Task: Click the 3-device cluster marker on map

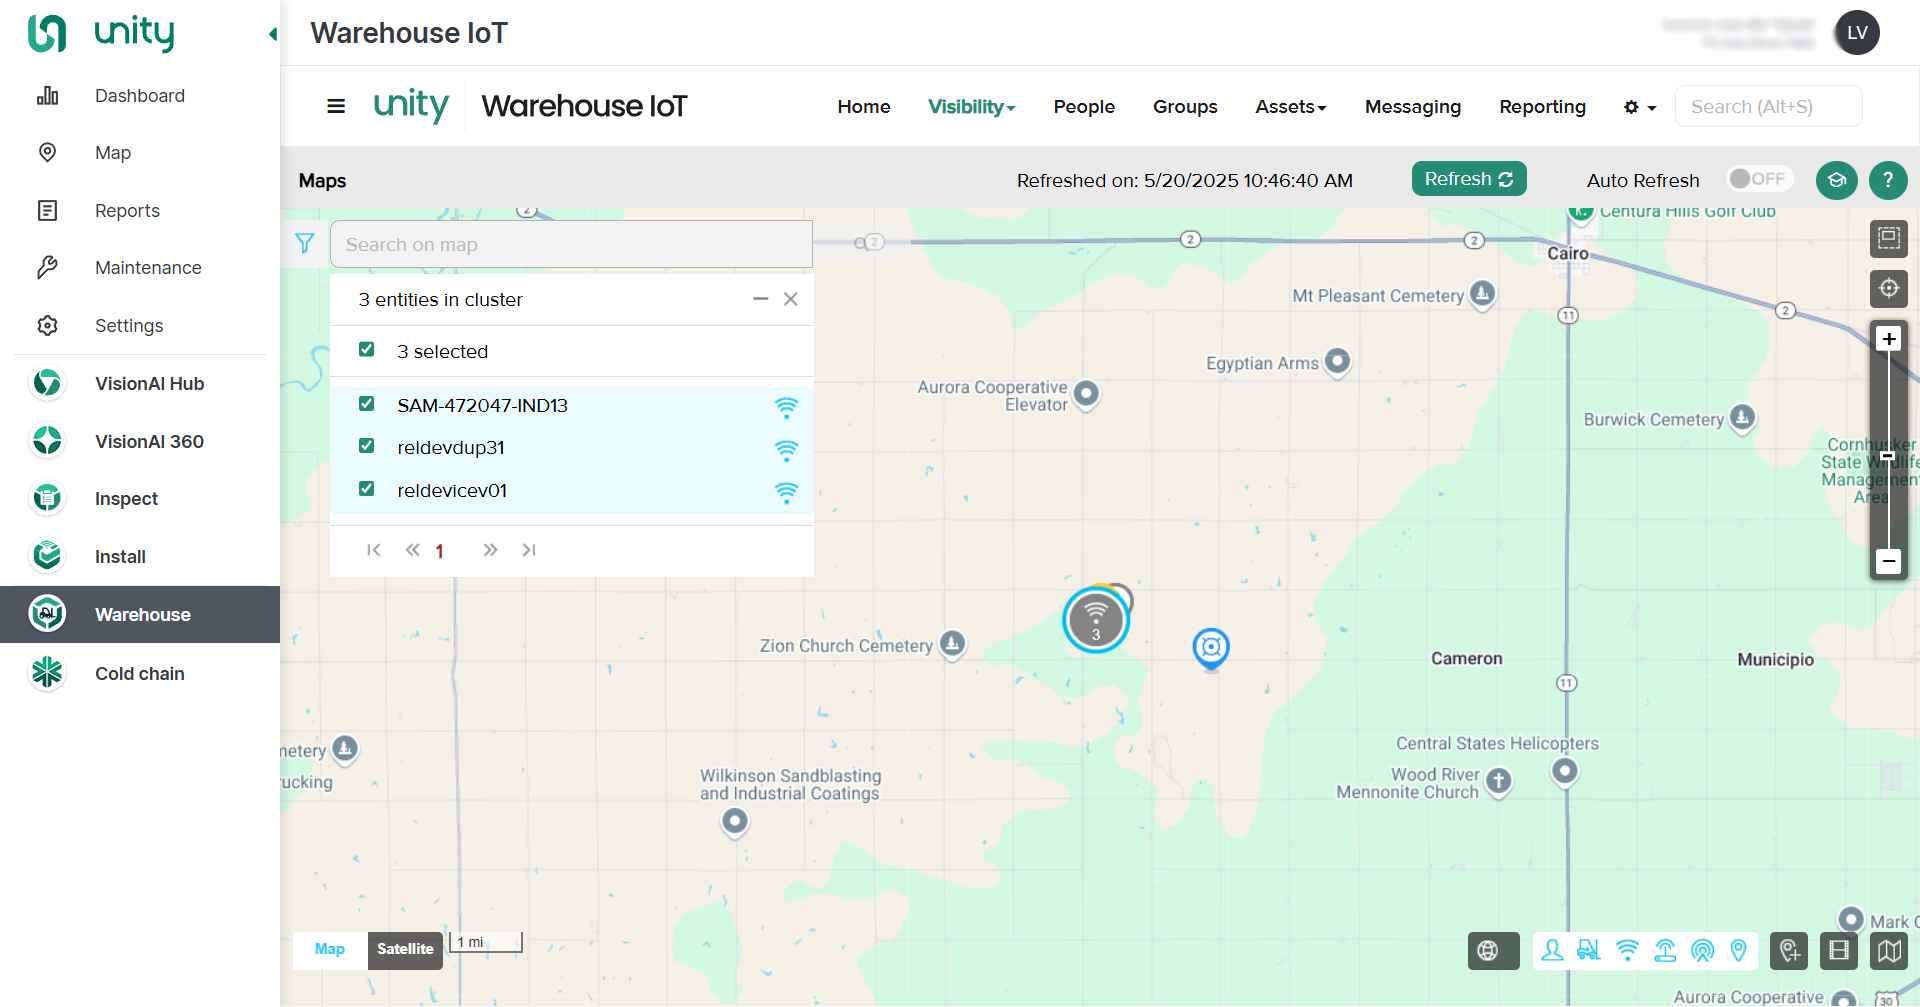Action: point(1096,619)
